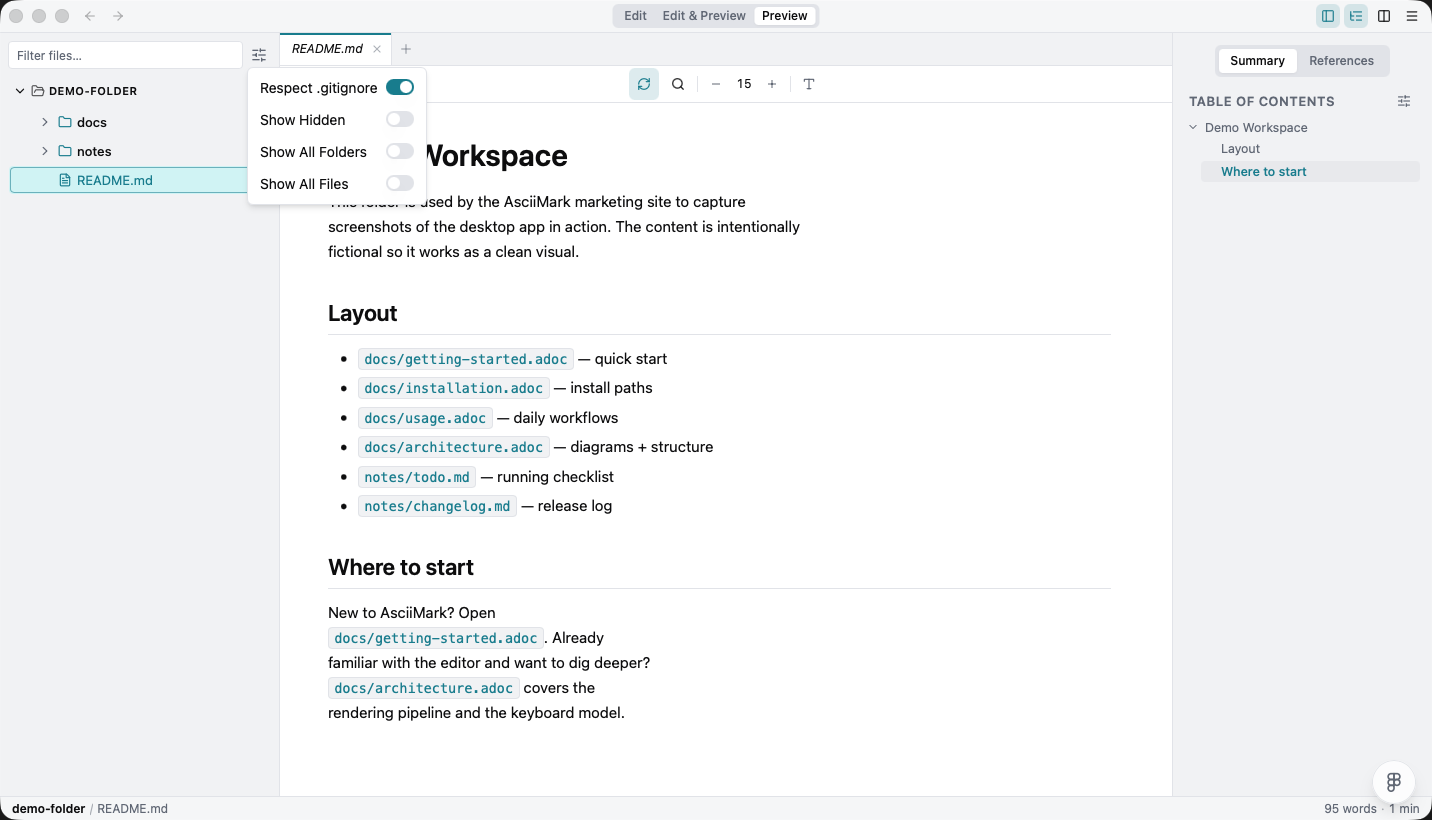Click the README.md file icon in sidebar
Image resolution: width=1432 pixels, height=820 pixels.
tap(65, 180)
